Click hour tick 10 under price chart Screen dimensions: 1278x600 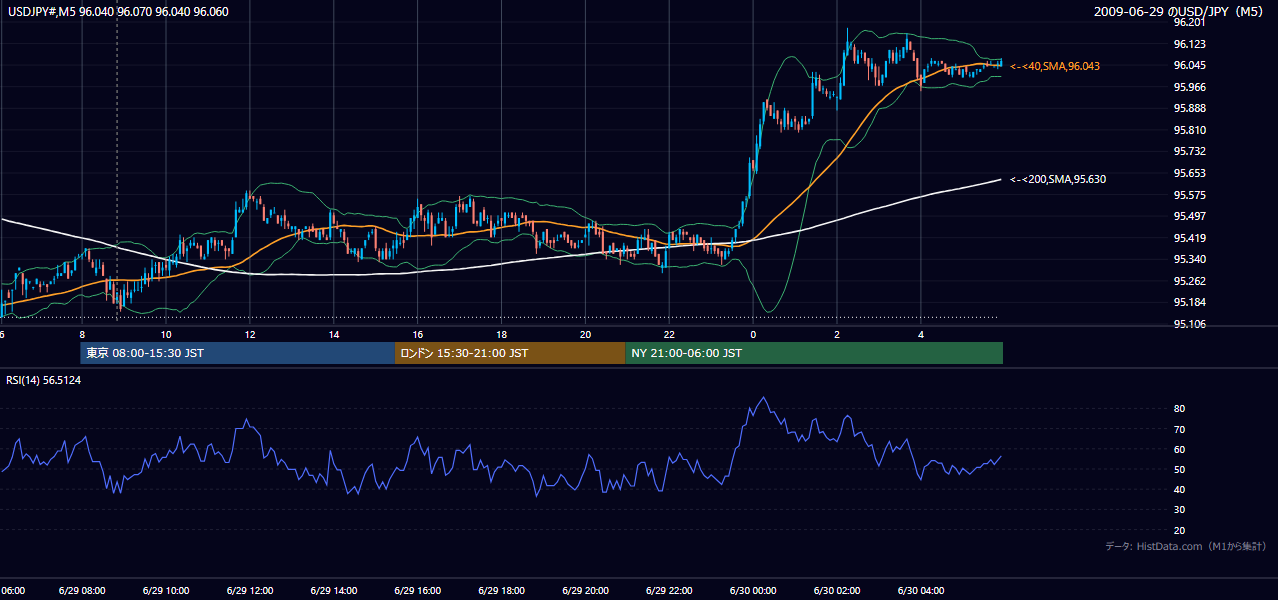point(165,334)
